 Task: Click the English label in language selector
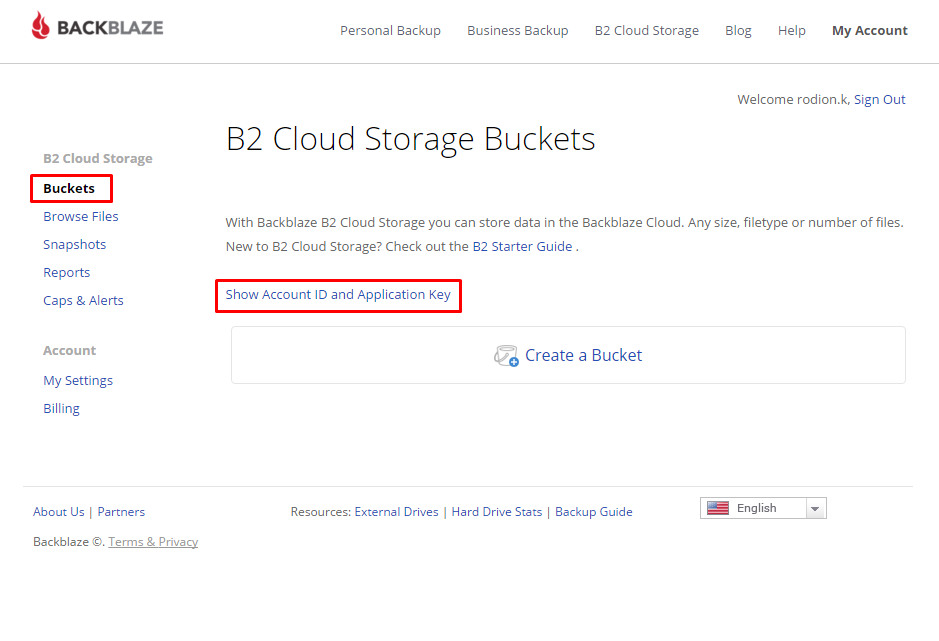pos(756,508)
